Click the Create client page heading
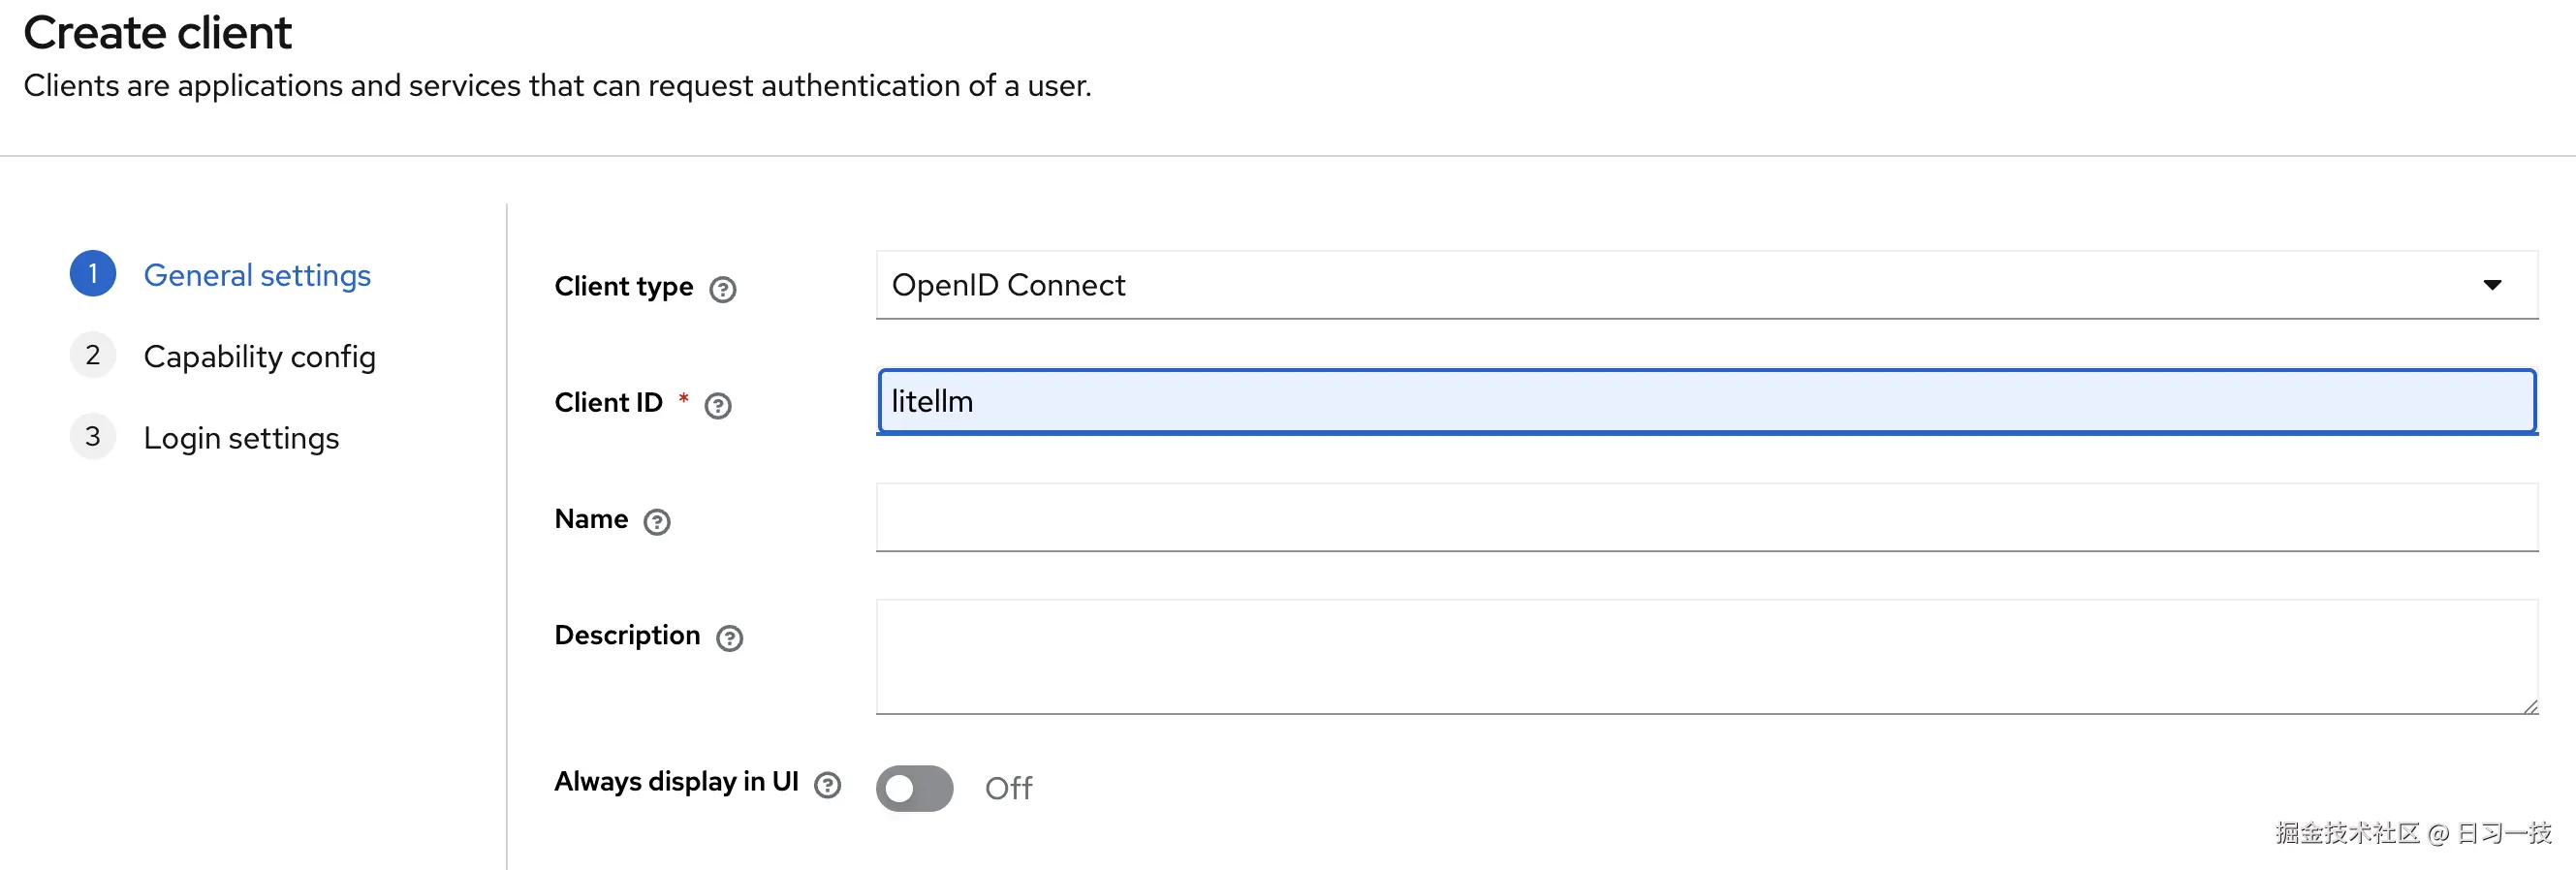 158,33
